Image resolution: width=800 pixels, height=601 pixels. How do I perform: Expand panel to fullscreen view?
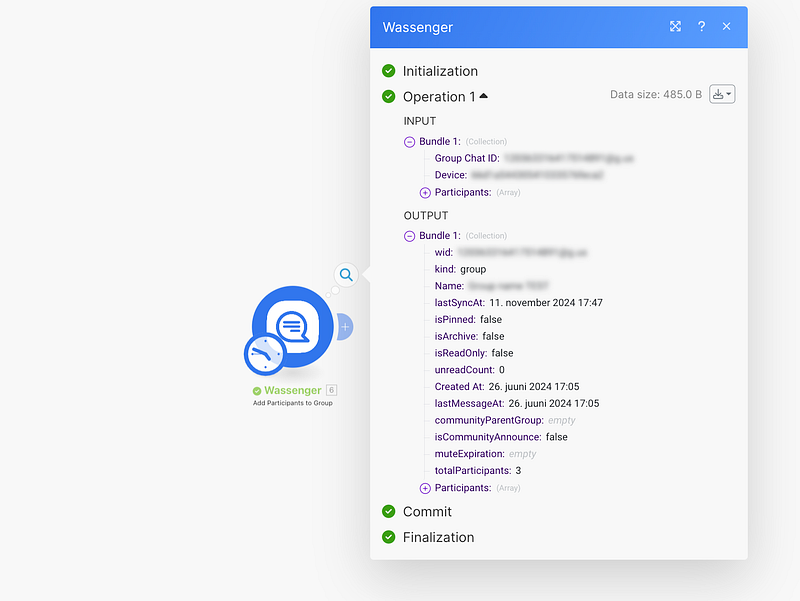coord(676,27)
